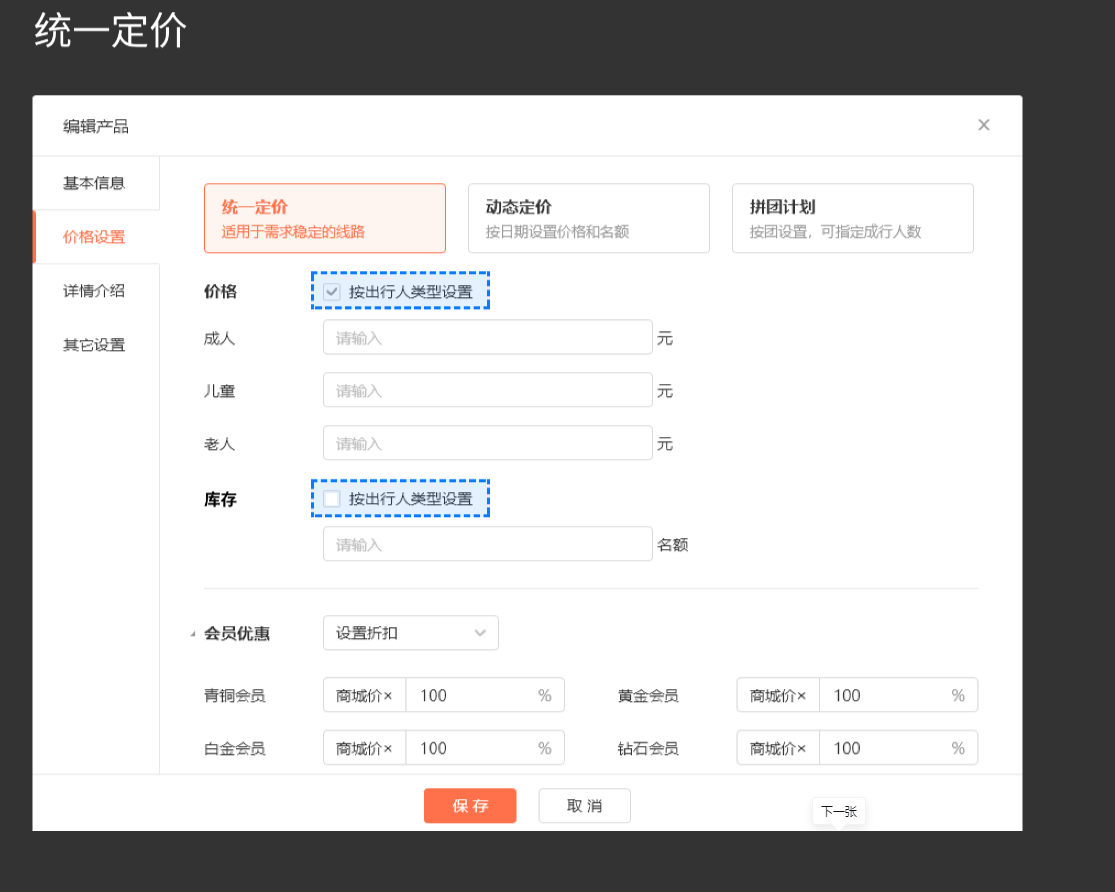Image resolution: width=1115 pixels, height=892 pixels.
Task: Go to 其它设置 side tab
Action: (96, 345)
